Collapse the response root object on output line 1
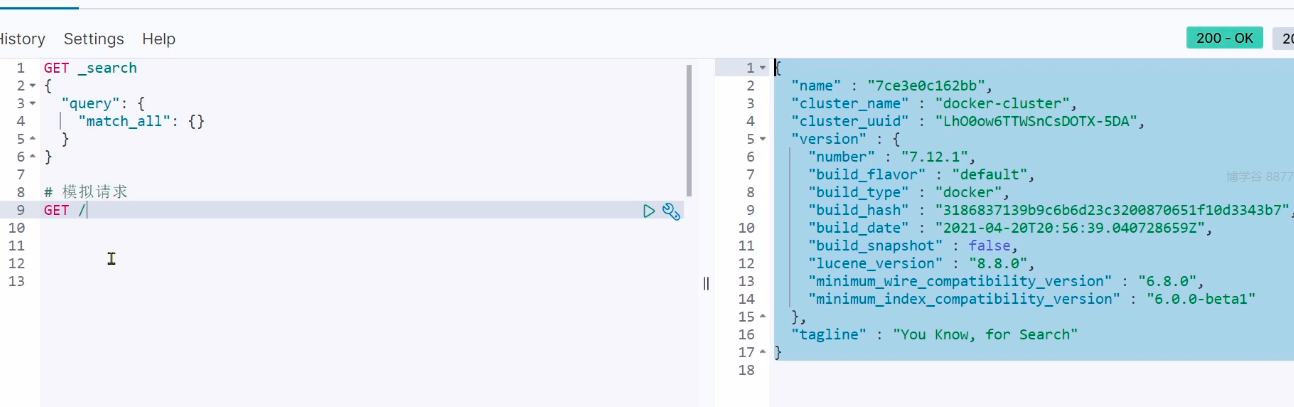Image resolution: width=1294 pixels, height=407 pixels. tap(763, 68)
